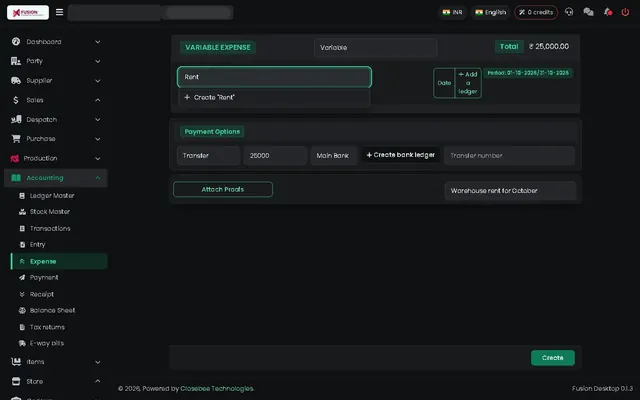
Task: Expand the Dashboard chevron
Action: (98, 42)
